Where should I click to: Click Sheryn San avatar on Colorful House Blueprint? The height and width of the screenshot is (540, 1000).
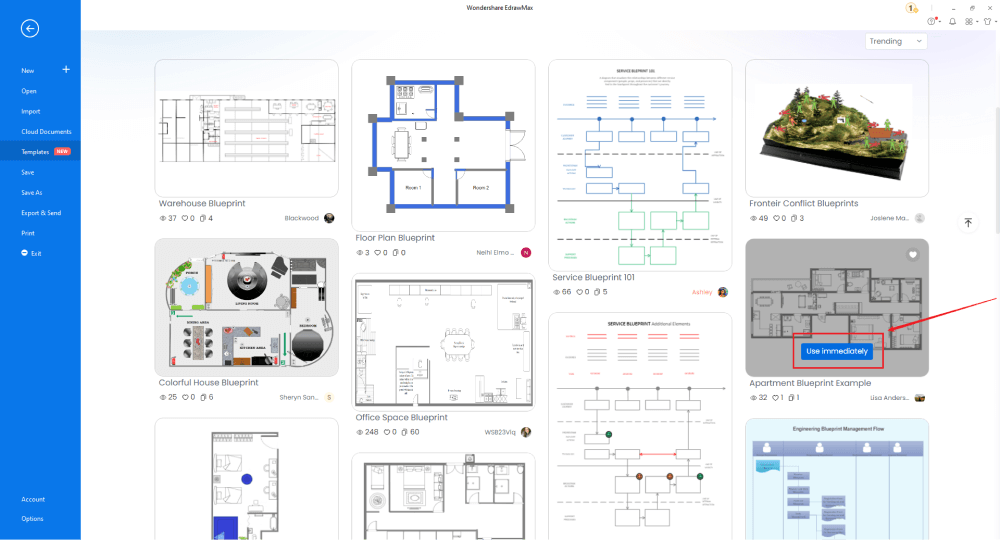(x=329, y=397)
